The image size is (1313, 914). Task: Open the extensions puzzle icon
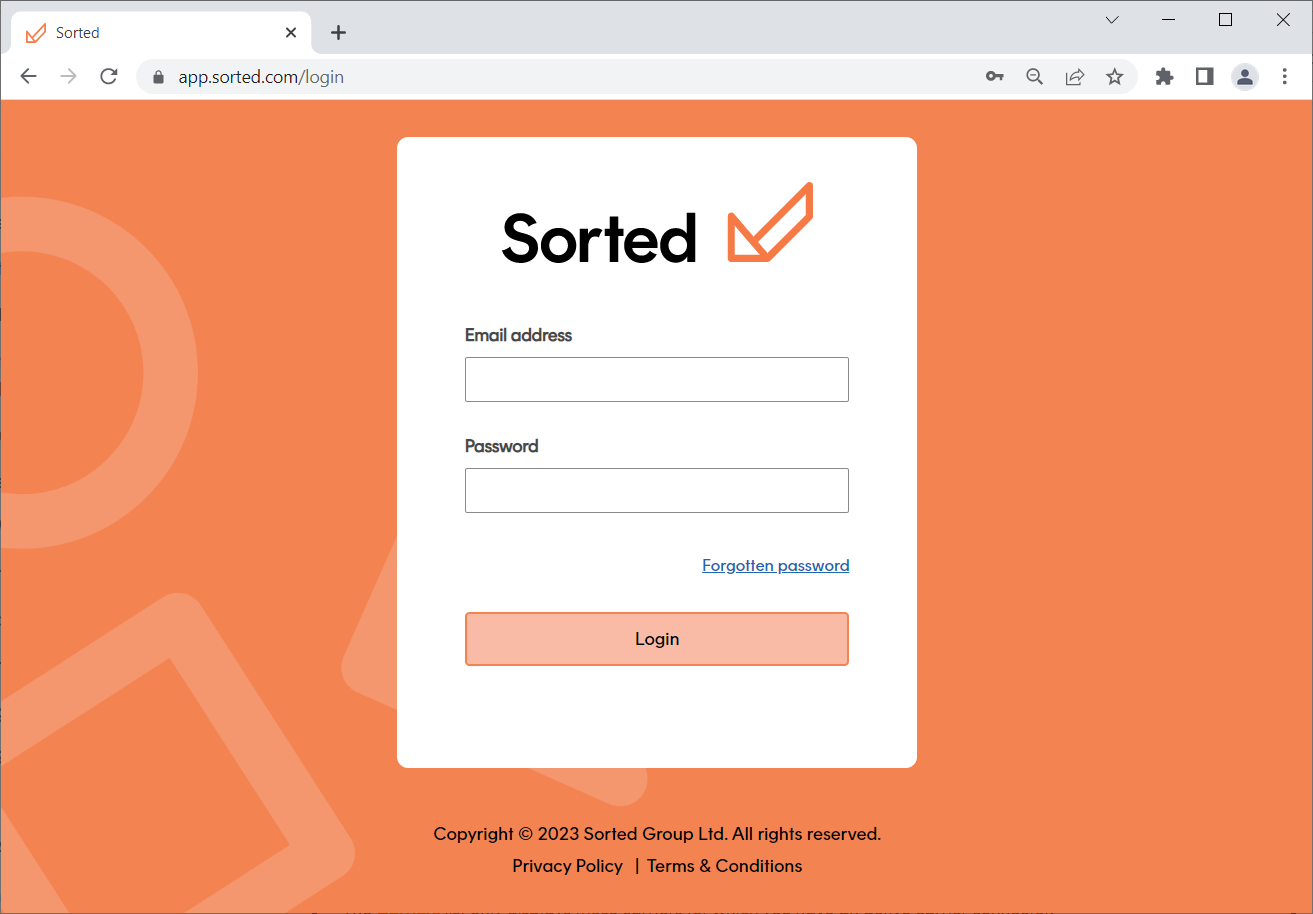[x=1164, y=76]
